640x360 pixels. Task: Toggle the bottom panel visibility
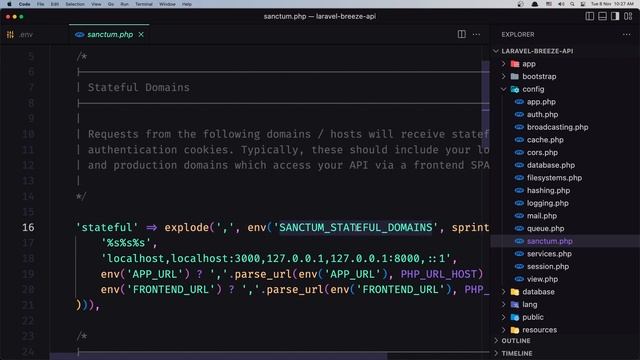pyautogui.click(x=602, y=16)
